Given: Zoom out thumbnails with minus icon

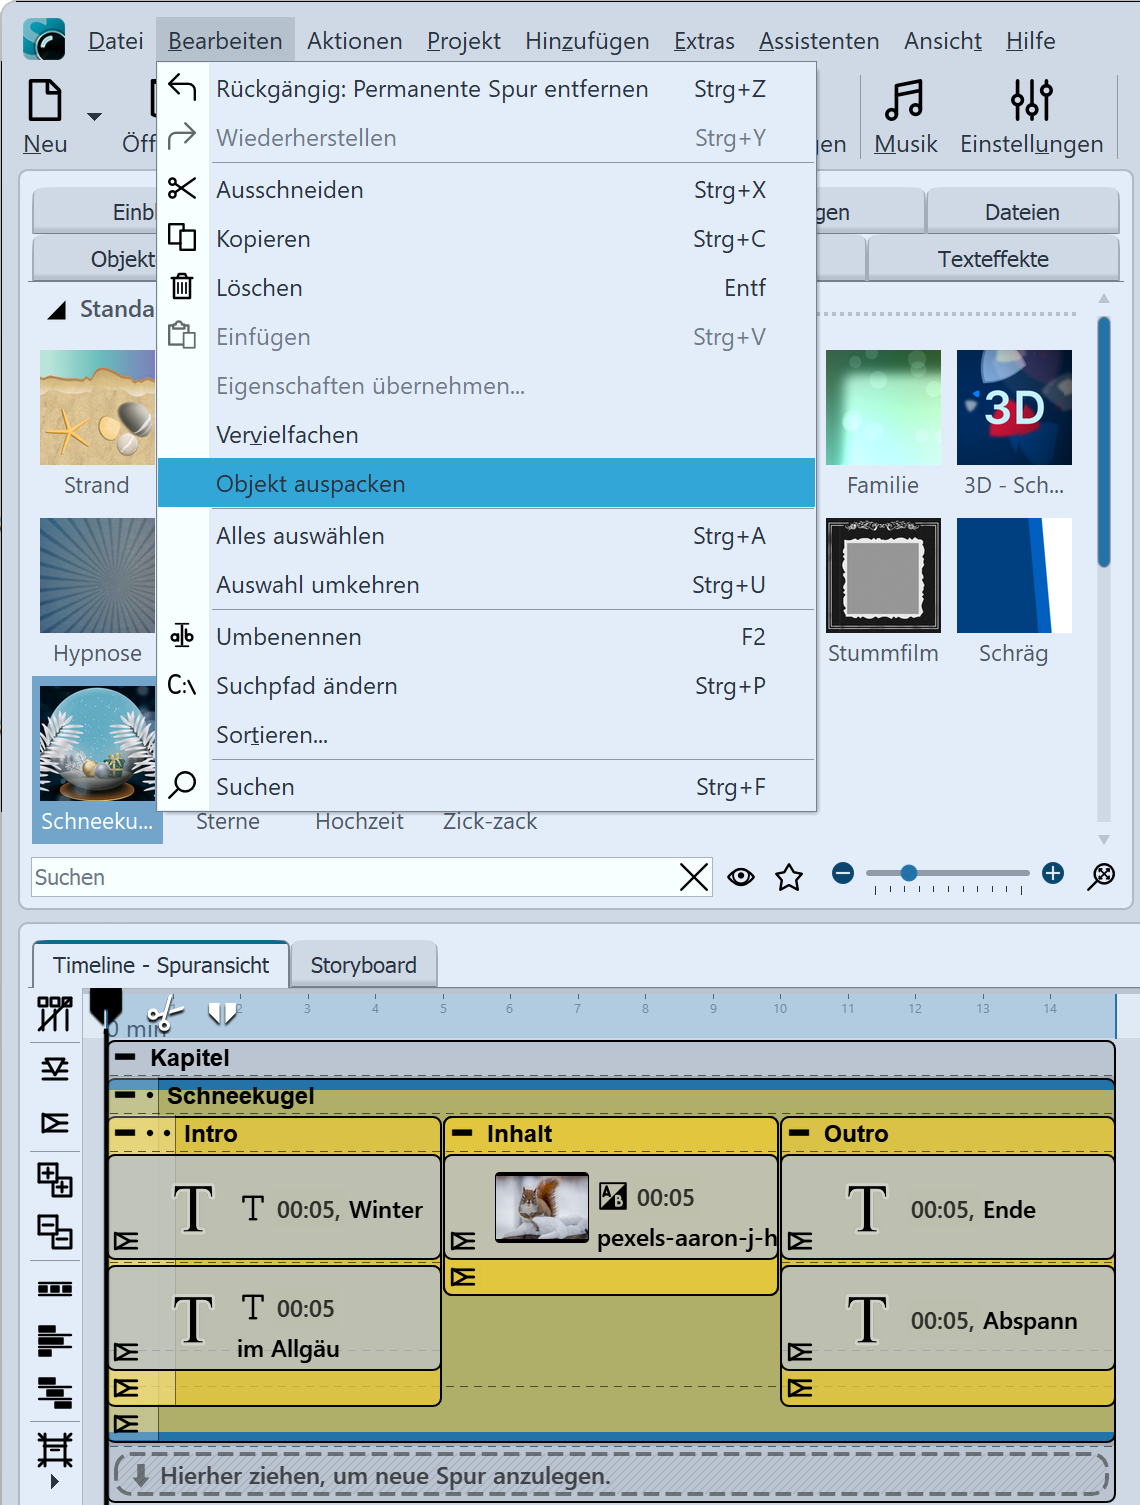Looking at the screenshot, I should click(843, 873).
